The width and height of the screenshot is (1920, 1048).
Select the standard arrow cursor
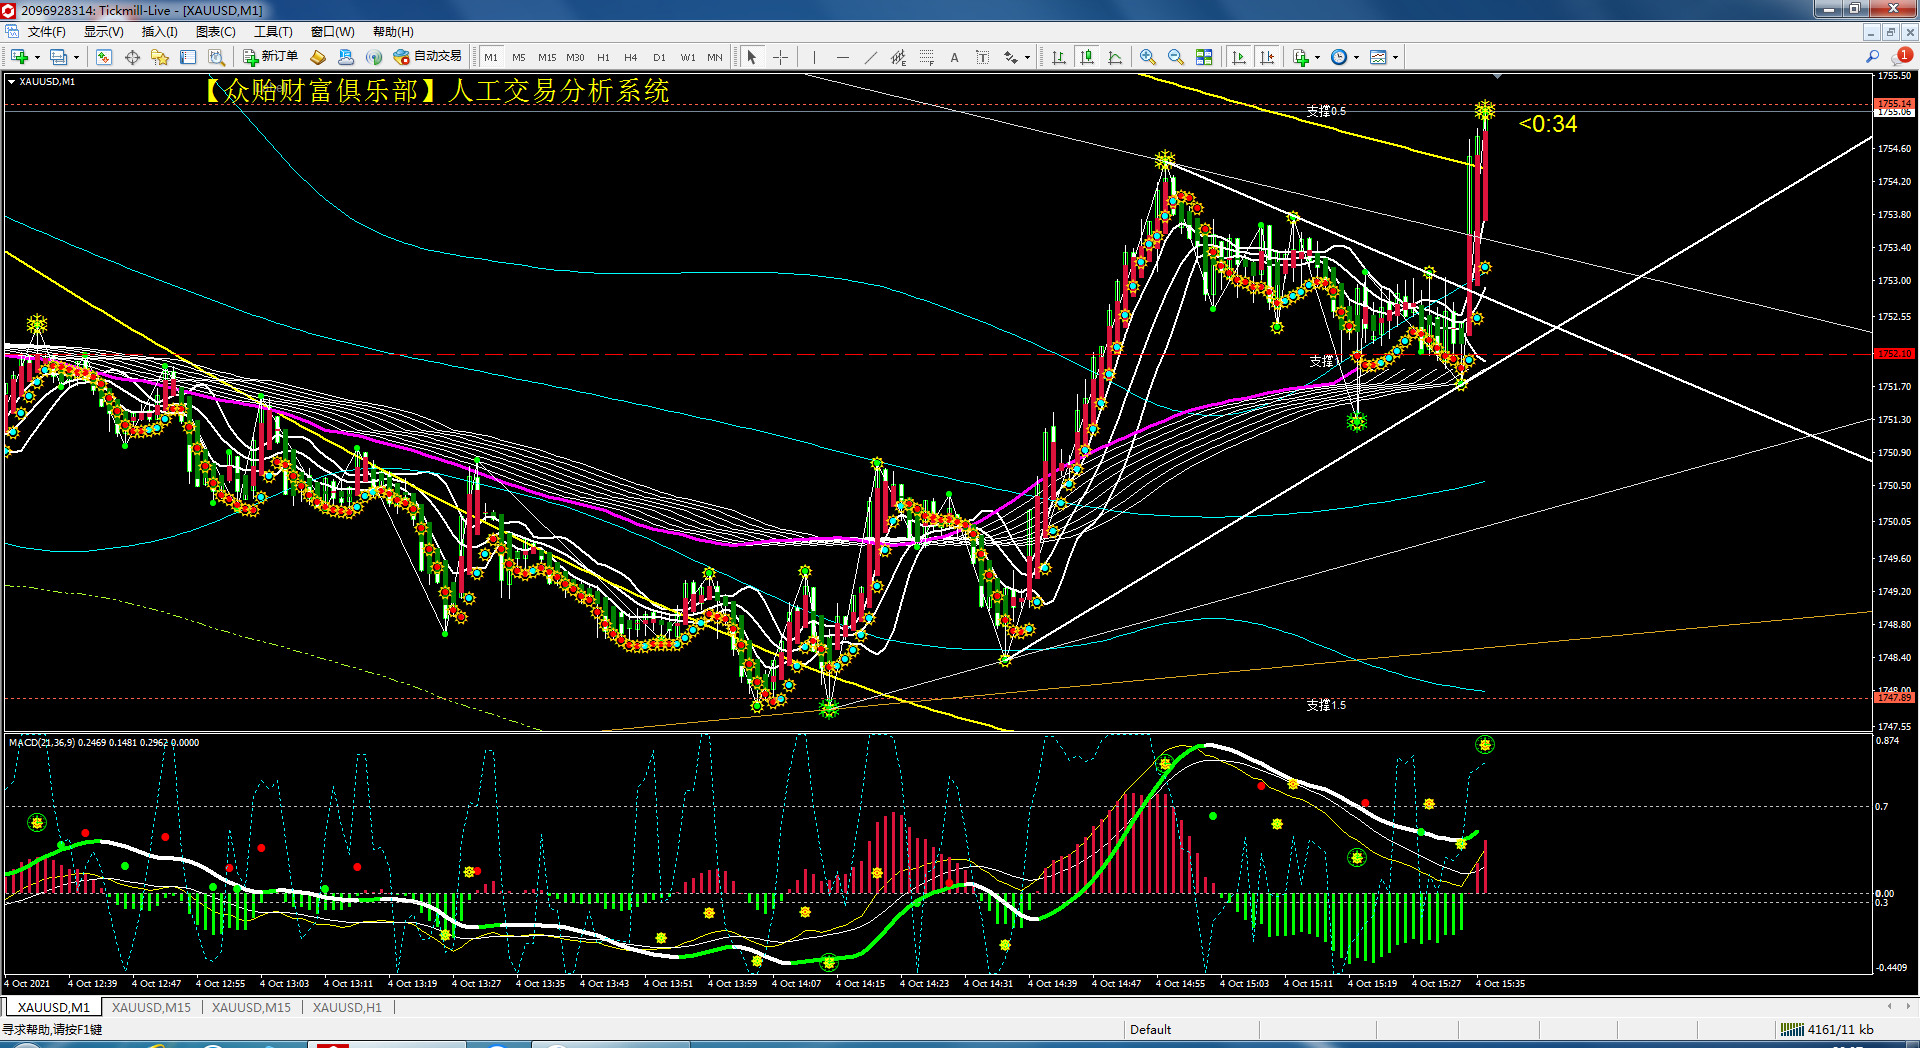[752, 57]
